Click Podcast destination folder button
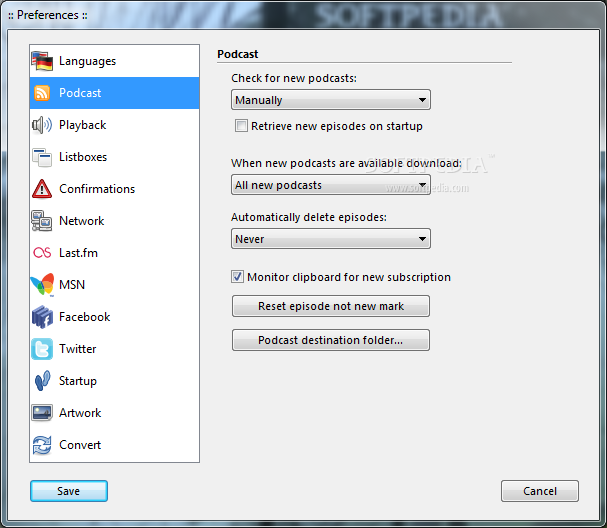Viewport: 607px width, 528px height. coord(331,340)
